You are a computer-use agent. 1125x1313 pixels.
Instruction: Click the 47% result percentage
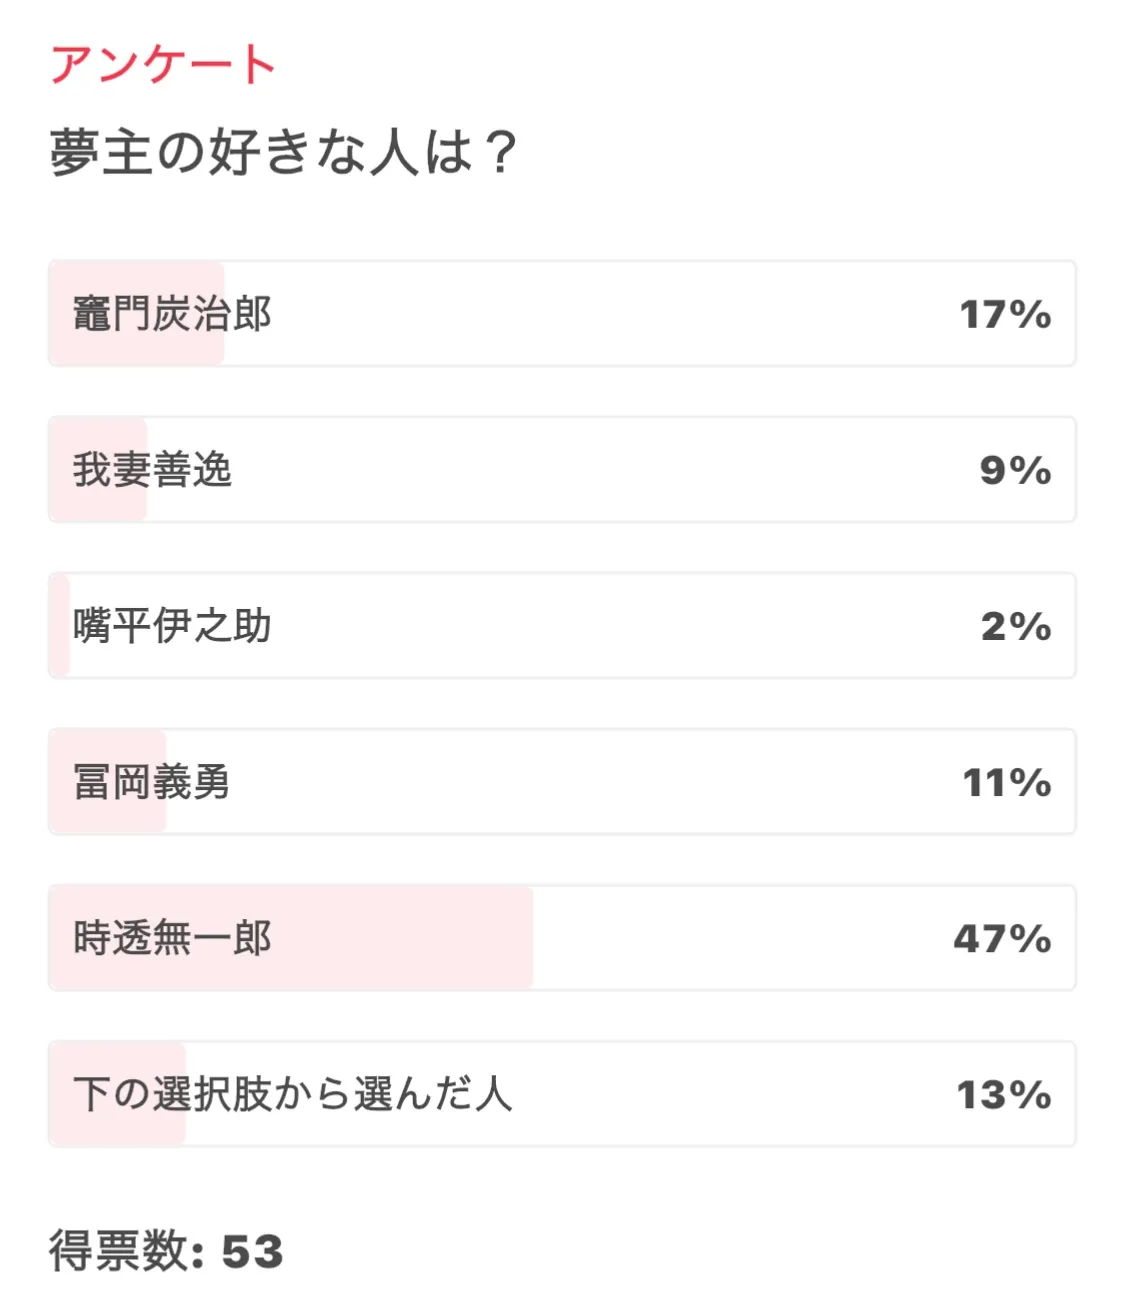(x=1002, y=938)
